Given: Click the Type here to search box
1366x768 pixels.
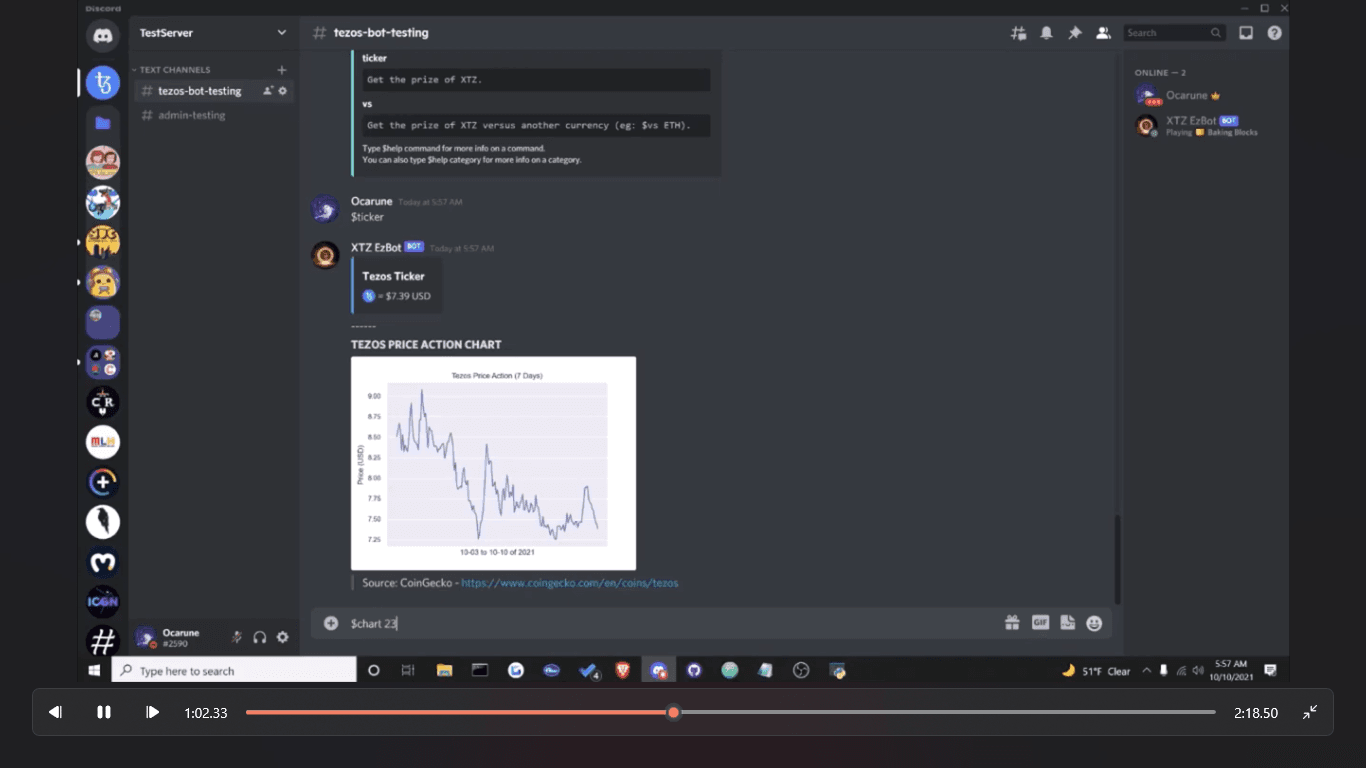Looking at the screenshot, I should pyautogui.click(x=233, y=670).
